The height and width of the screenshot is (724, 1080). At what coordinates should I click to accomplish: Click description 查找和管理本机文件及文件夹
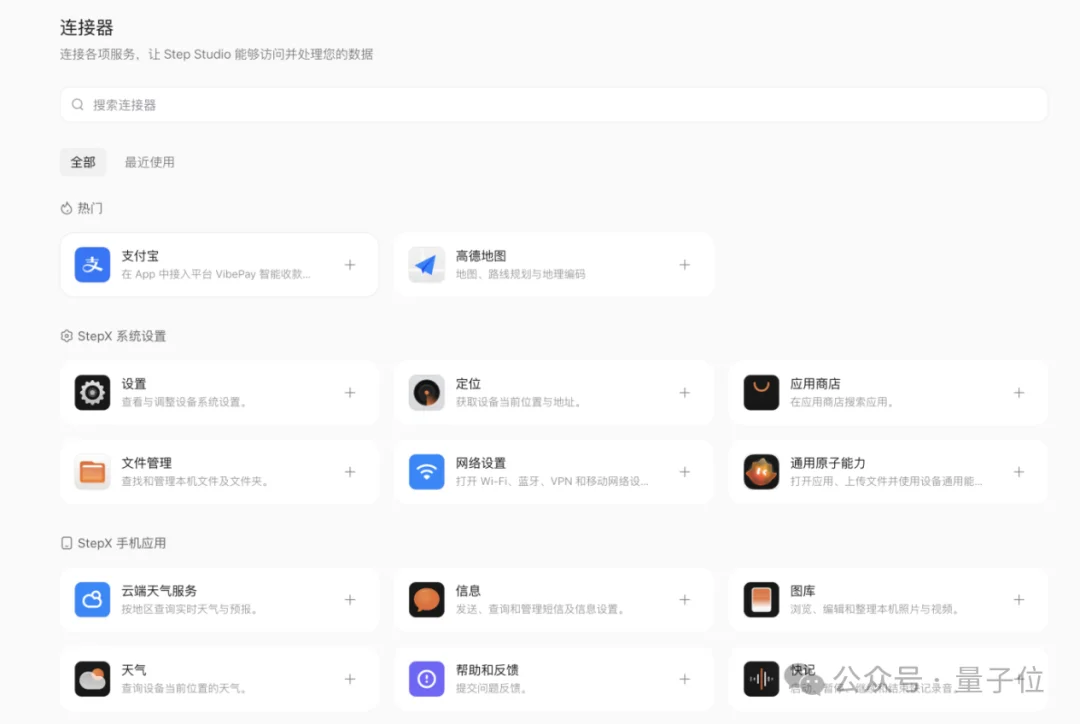coord(195,482)
